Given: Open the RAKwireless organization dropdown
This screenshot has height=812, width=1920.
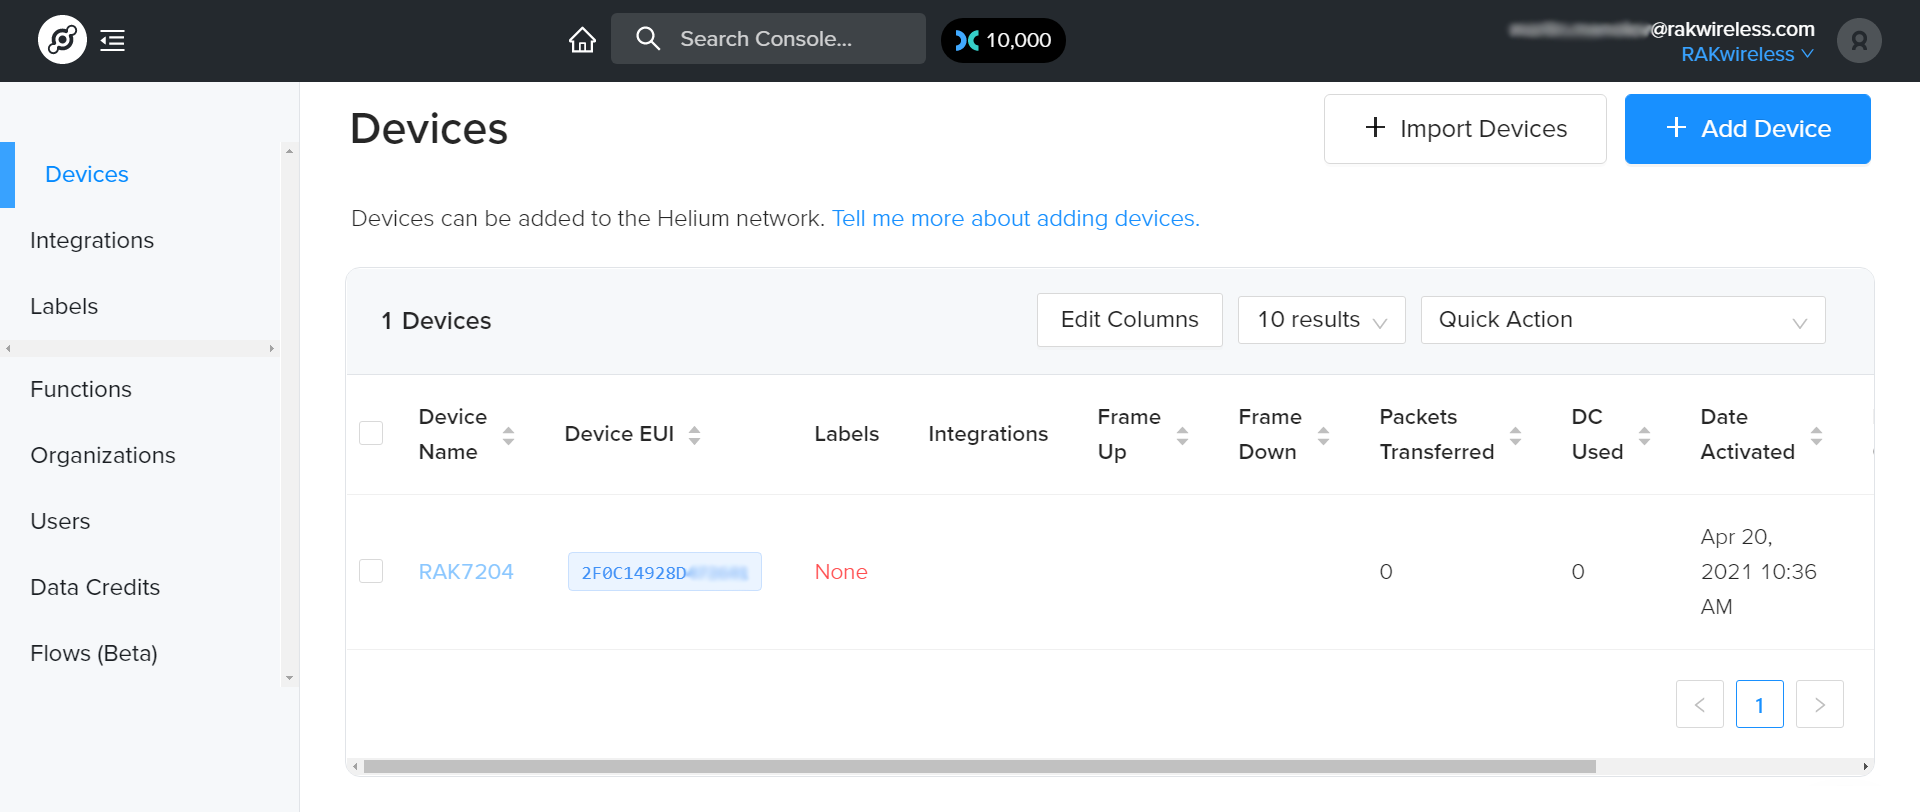Looking at the screenshot, I should 1746,55.
